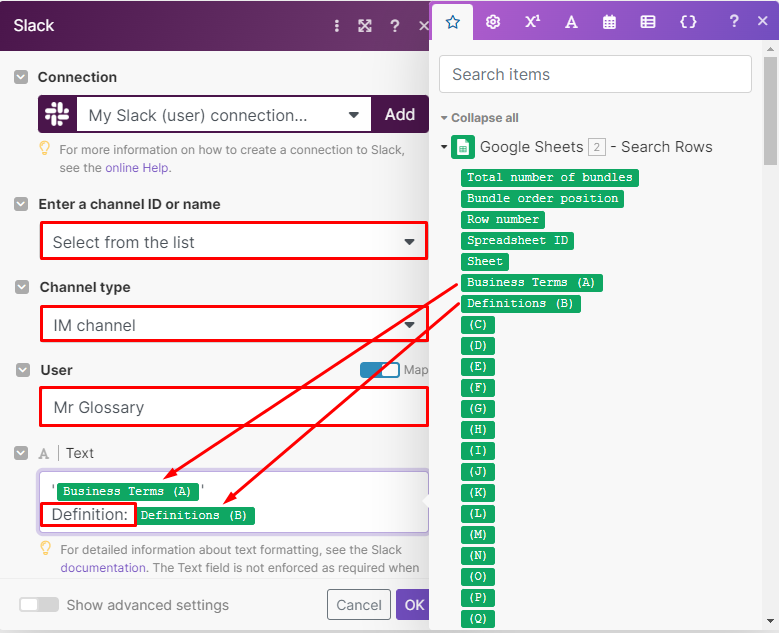Insert the (J) column item
This screenshot has width=779, height=633.
[477, 472]
